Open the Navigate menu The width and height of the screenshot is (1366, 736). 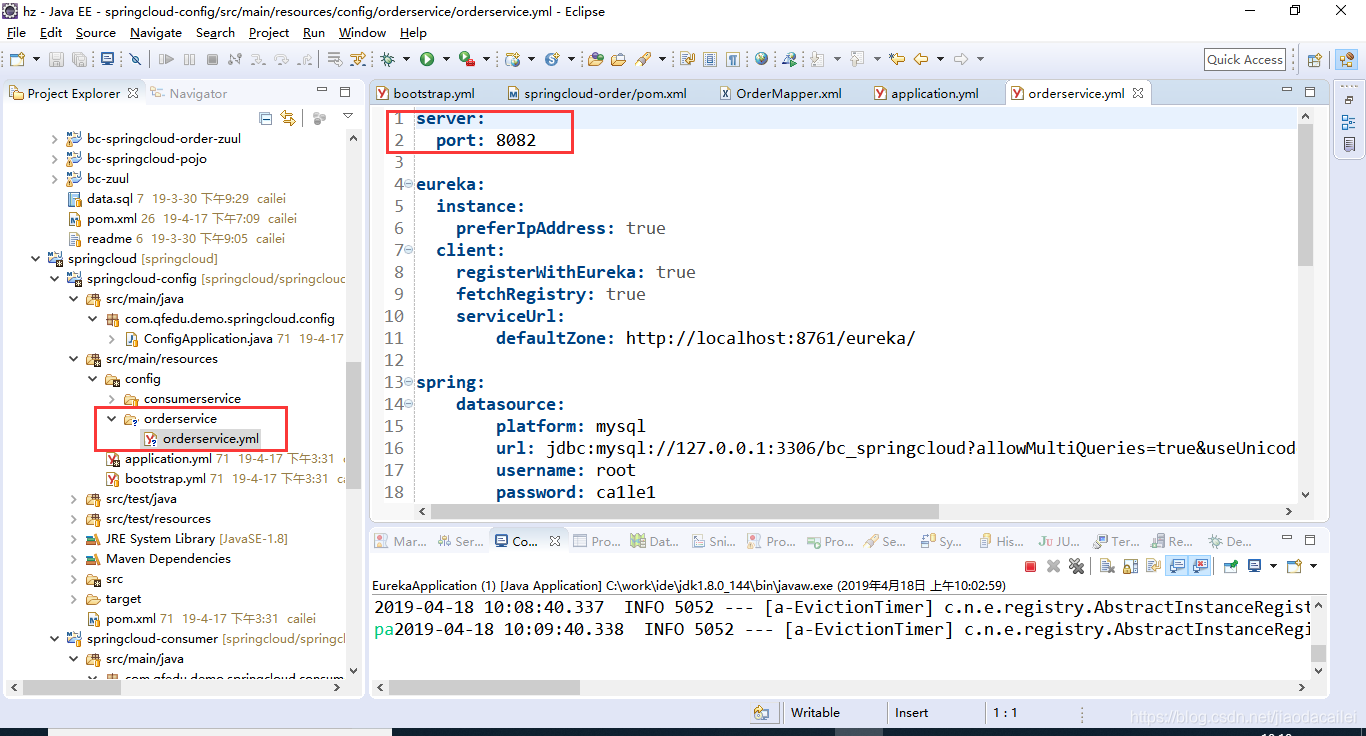156,32
